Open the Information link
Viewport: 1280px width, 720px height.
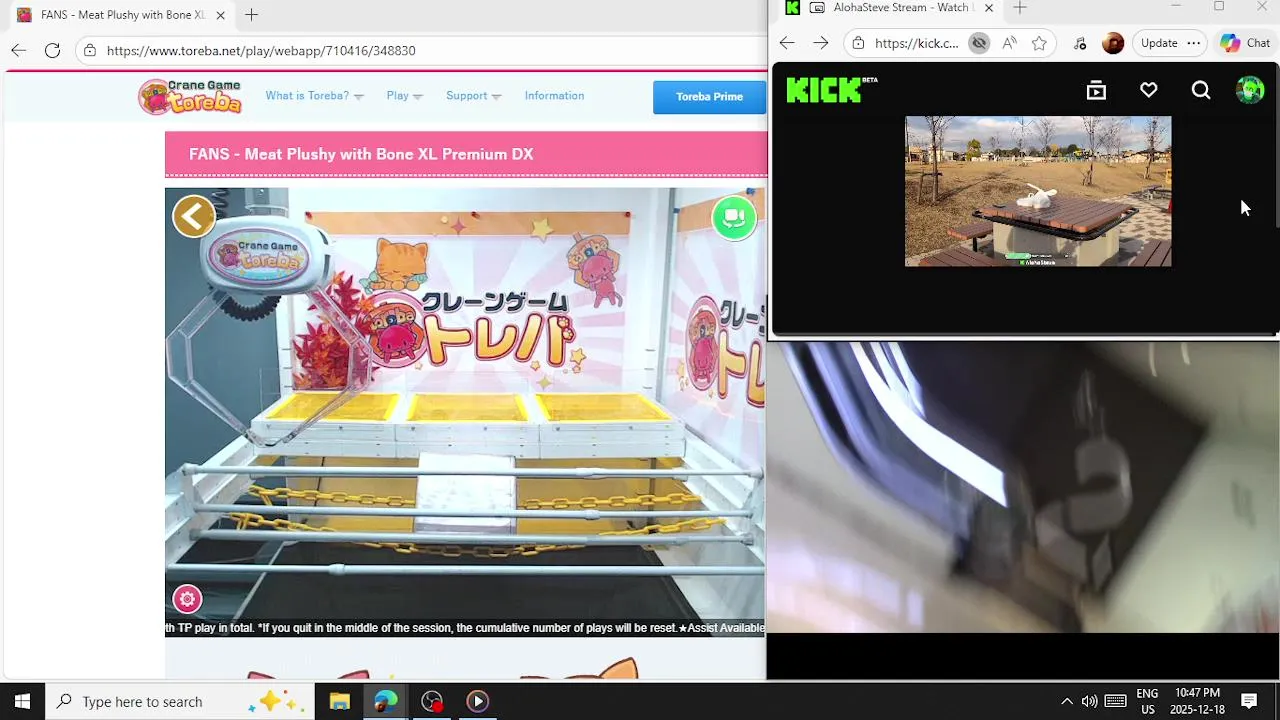click(x=554, y=96)
